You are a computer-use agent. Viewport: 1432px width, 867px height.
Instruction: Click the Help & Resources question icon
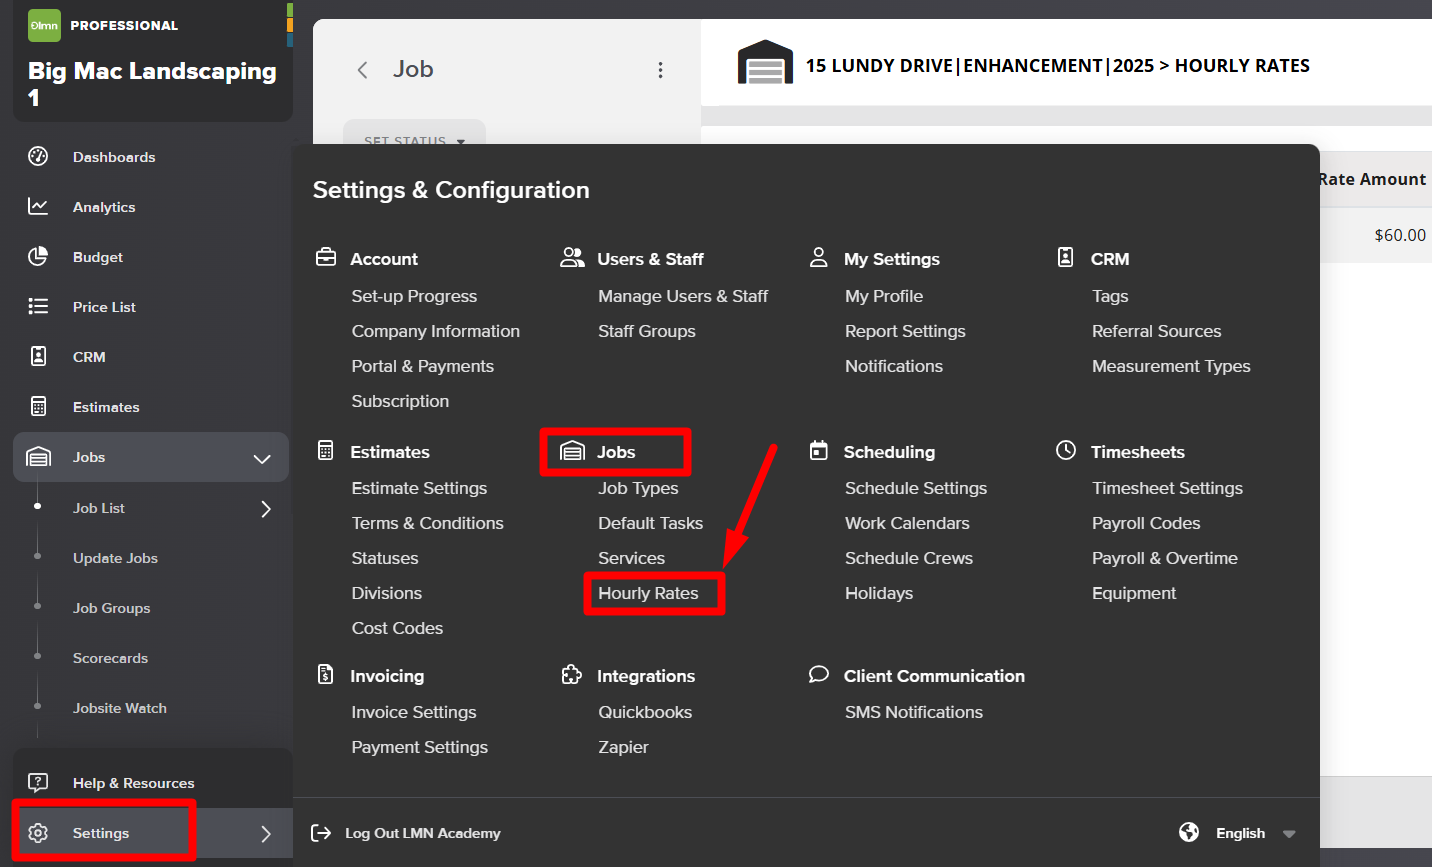tap(38, 782)
